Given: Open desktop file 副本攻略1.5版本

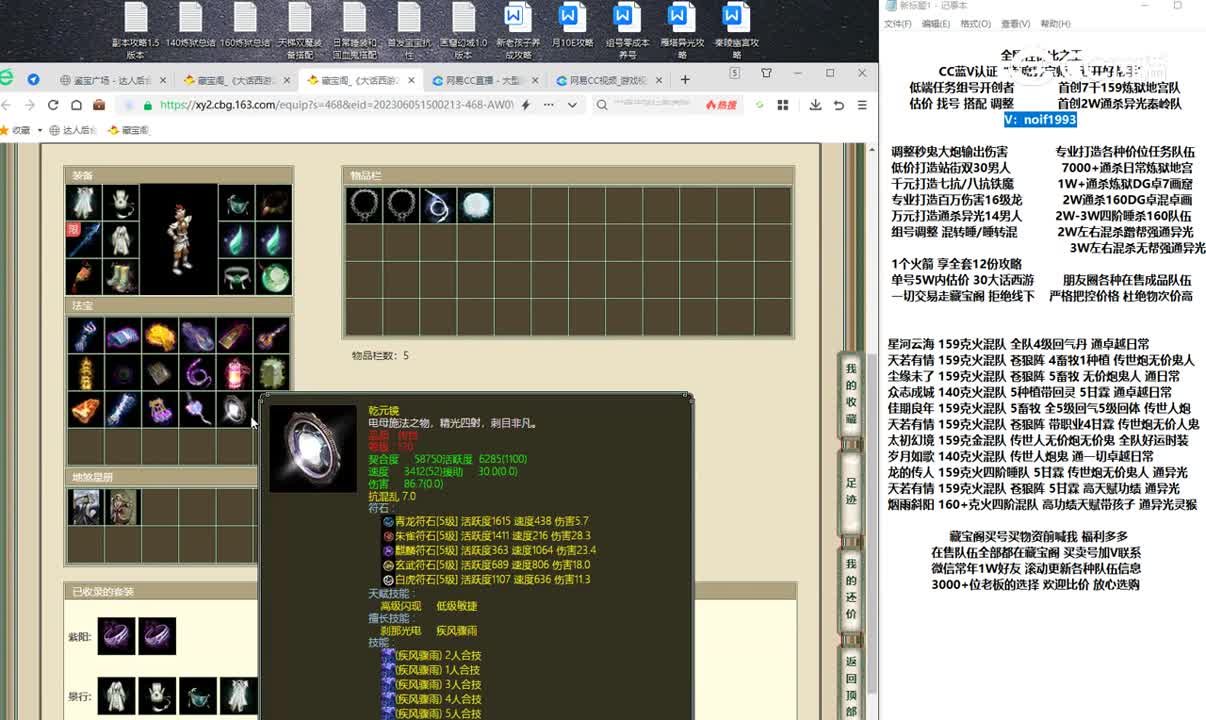Looking at the screenshot, I should click(135, 30).
